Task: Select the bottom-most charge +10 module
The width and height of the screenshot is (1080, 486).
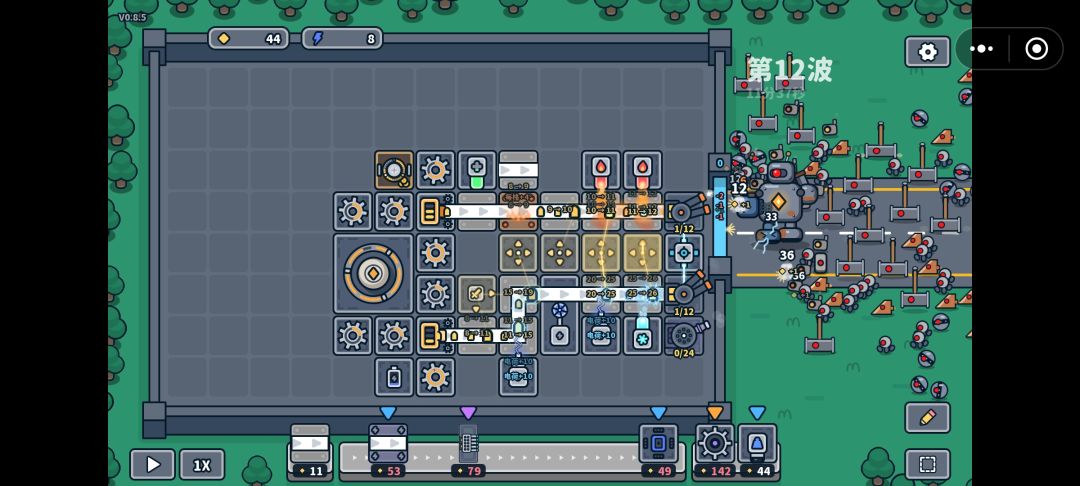Action: point(518,377)
